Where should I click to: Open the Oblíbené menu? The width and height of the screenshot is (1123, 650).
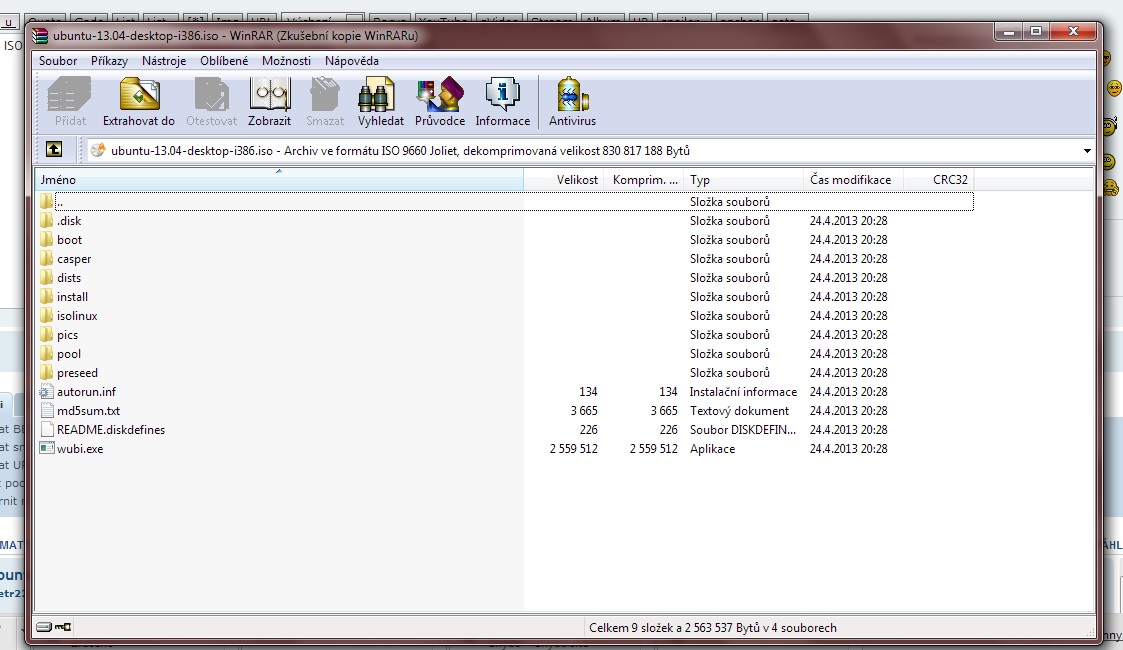pos(224,61)
